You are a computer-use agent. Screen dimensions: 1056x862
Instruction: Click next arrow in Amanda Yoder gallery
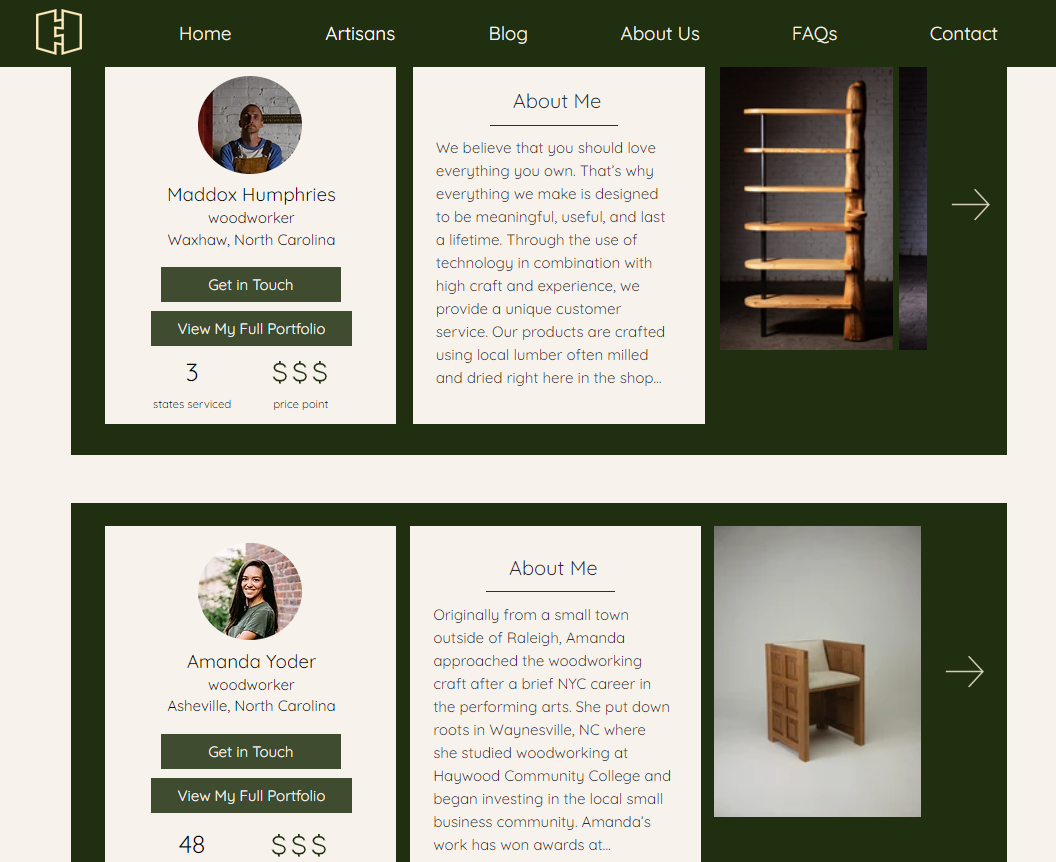coord(964,671)
